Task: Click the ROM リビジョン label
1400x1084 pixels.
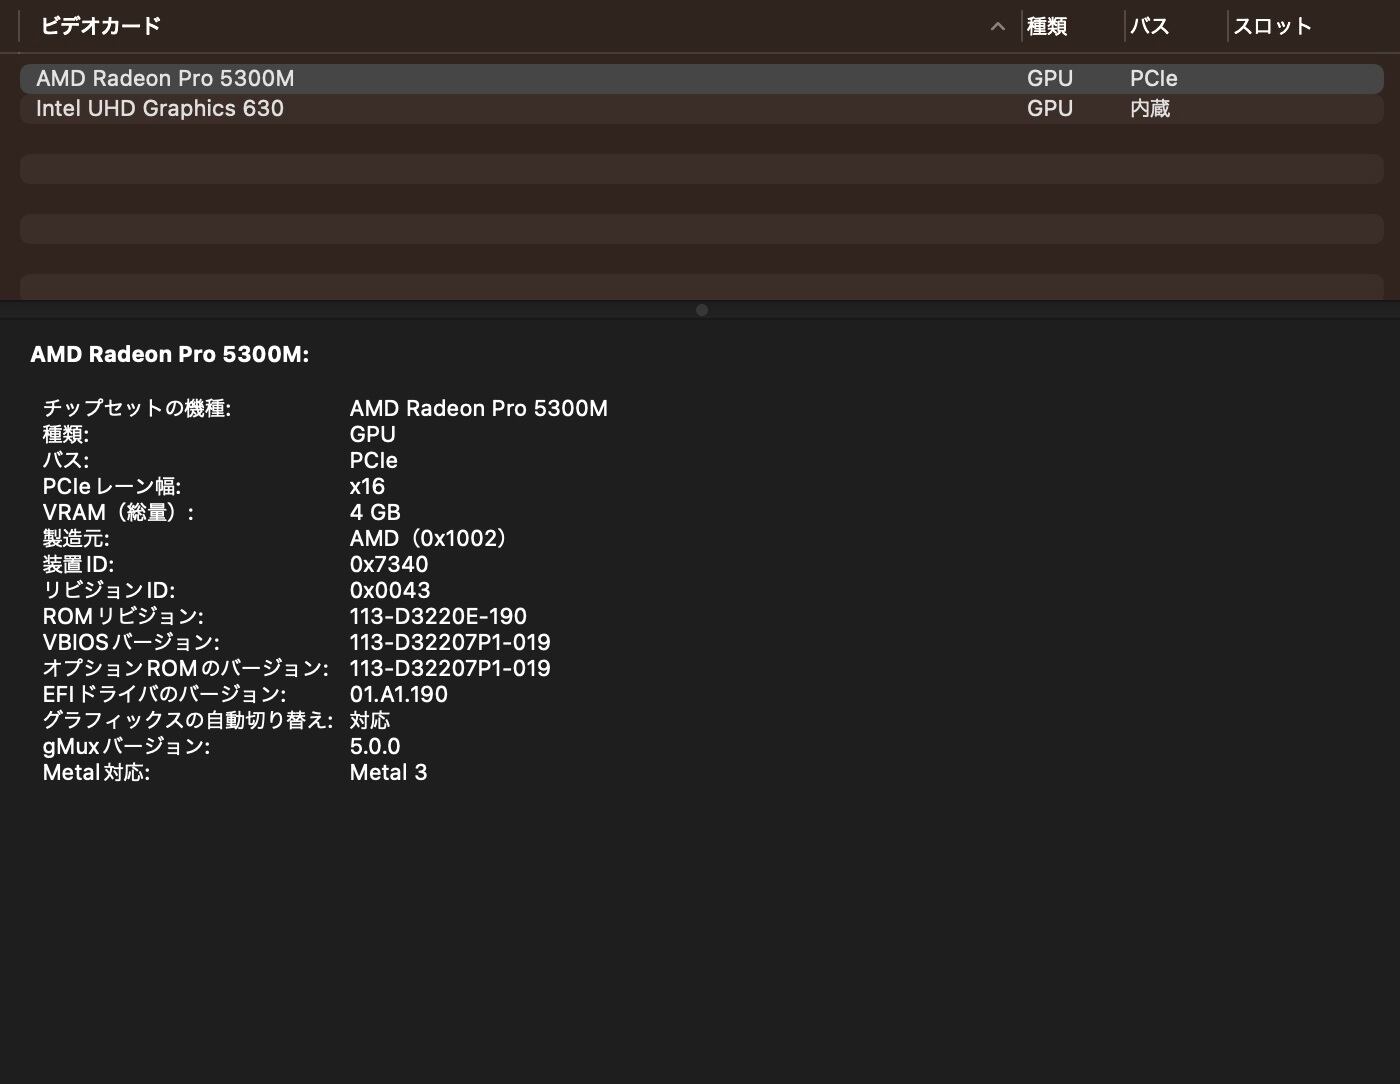Action: click(x=123, y=617)
